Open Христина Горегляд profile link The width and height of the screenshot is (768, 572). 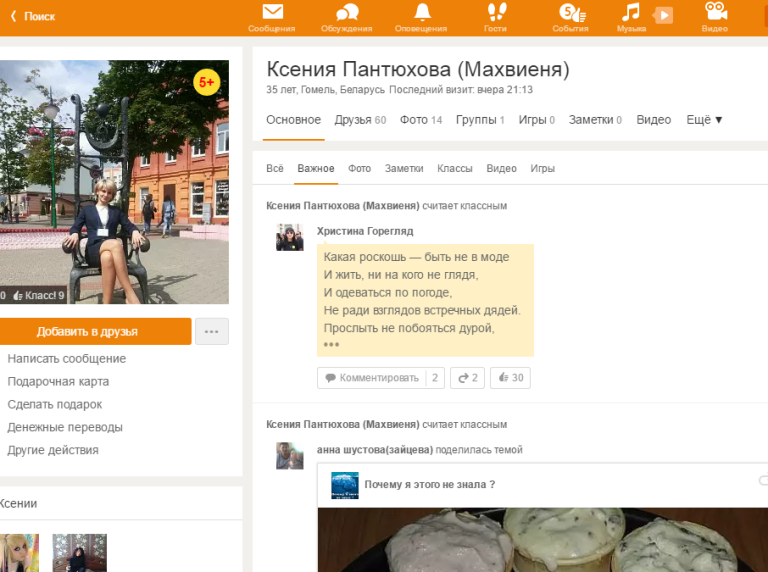pos(365,231)
